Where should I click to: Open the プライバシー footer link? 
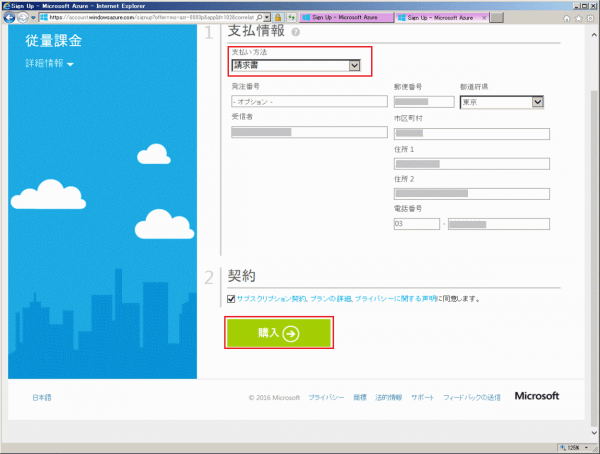tap(326, 398)
